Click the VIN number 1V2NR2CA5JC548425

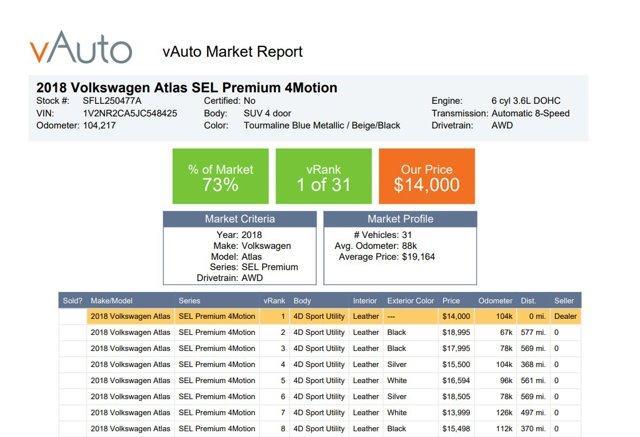(130, 114)
